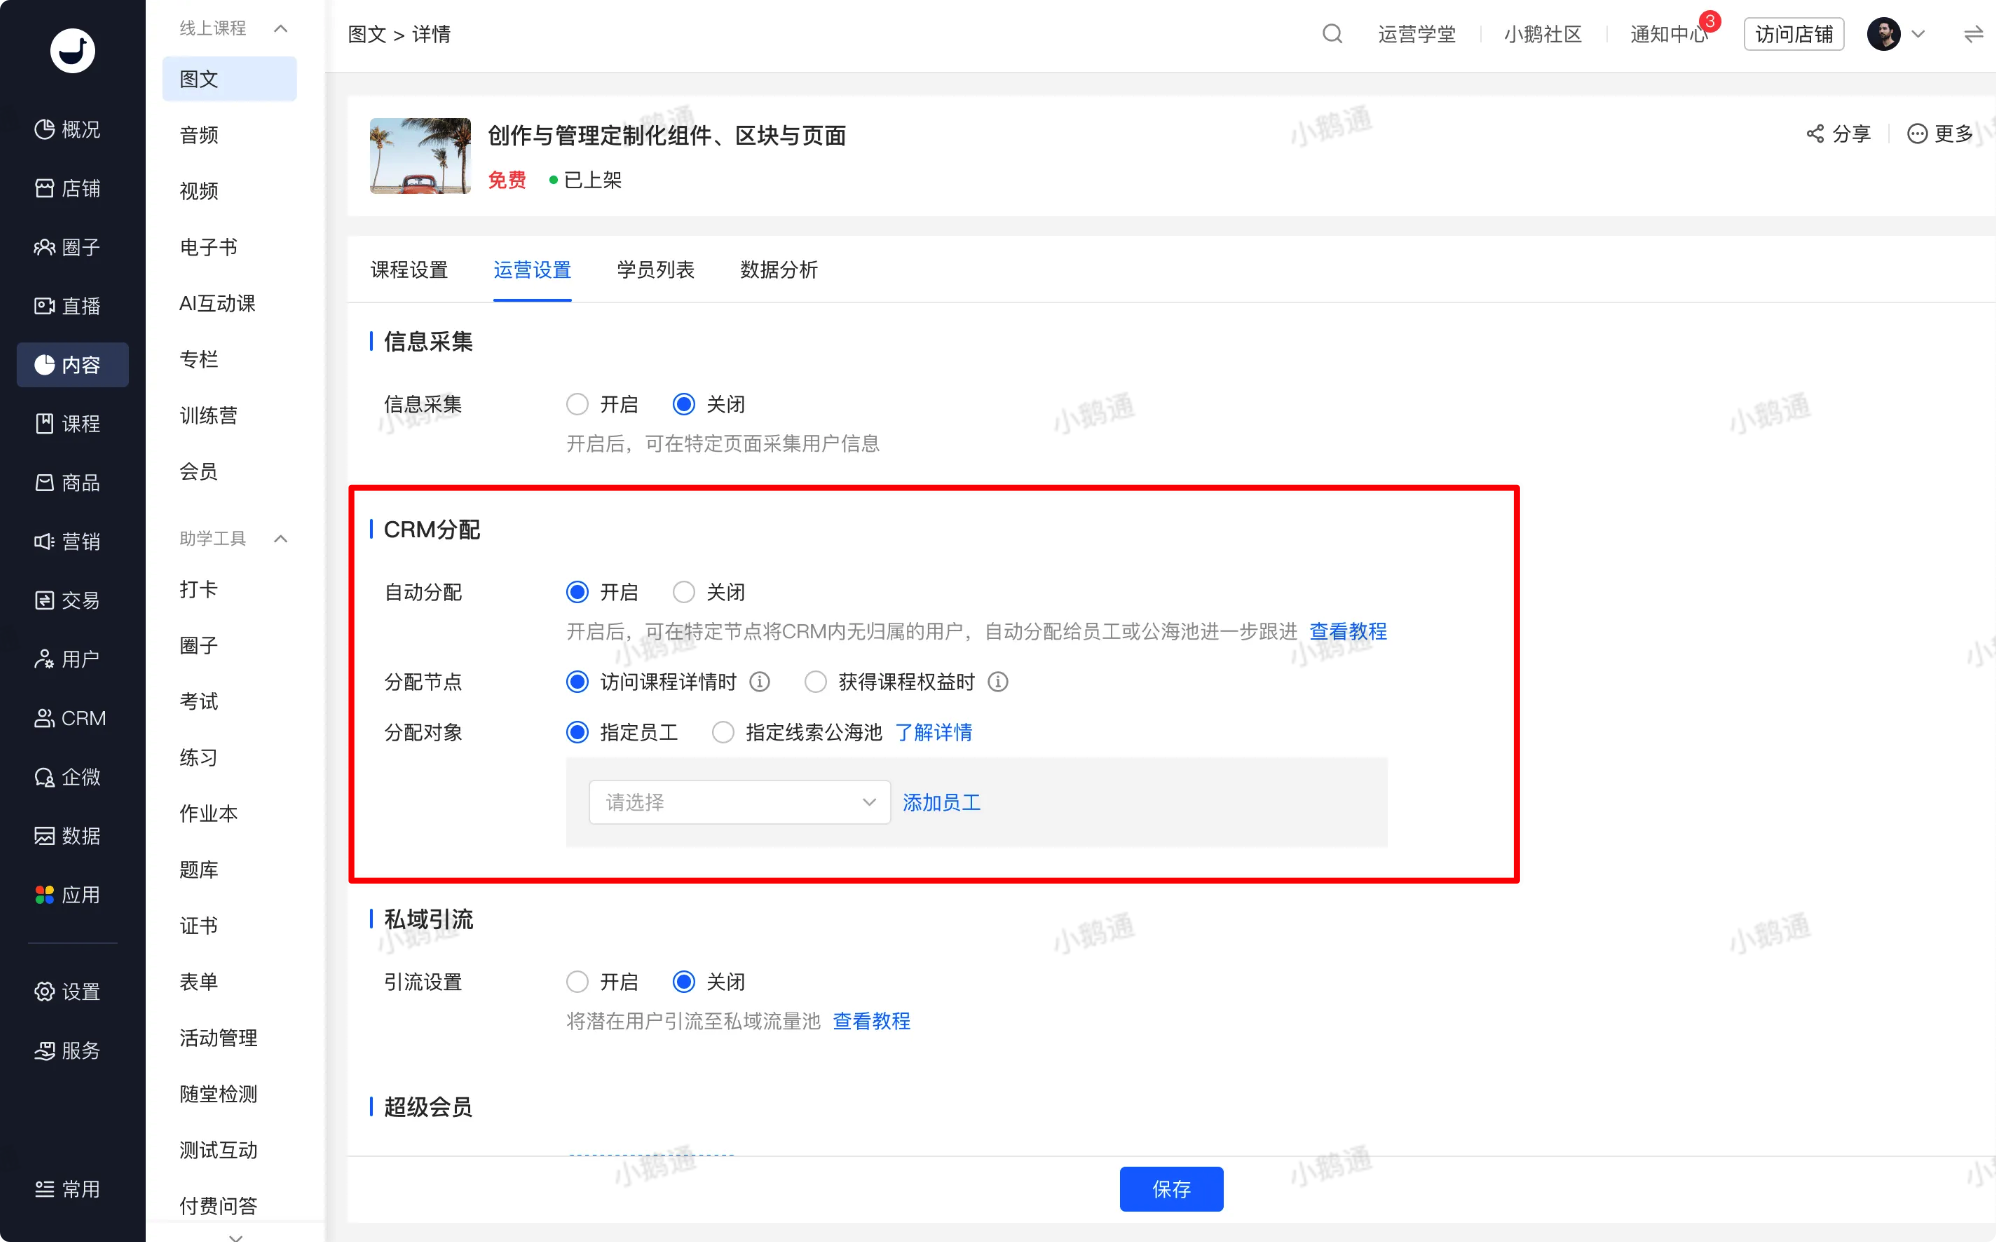Open 直播 live section in sidebar

(x=68, y=306)
